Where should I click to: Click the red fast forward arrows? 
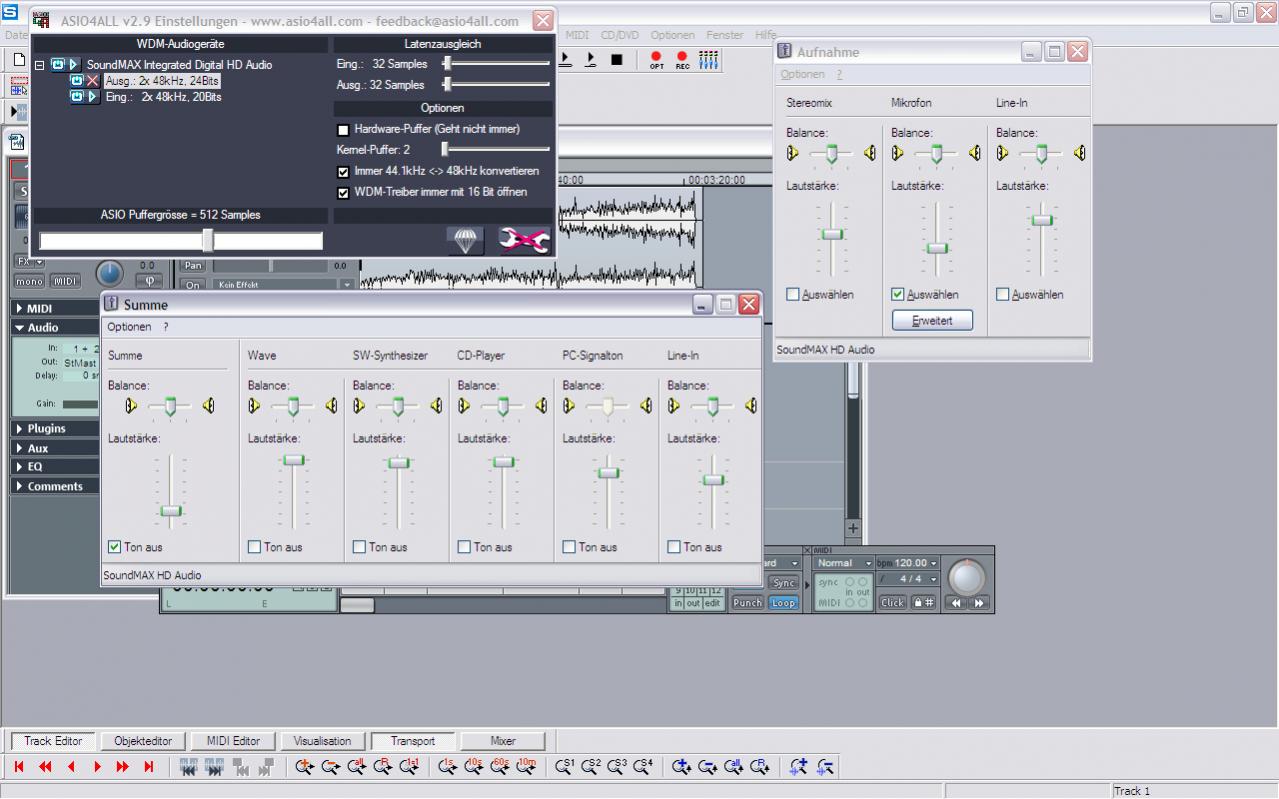click(x=123, y=767)
